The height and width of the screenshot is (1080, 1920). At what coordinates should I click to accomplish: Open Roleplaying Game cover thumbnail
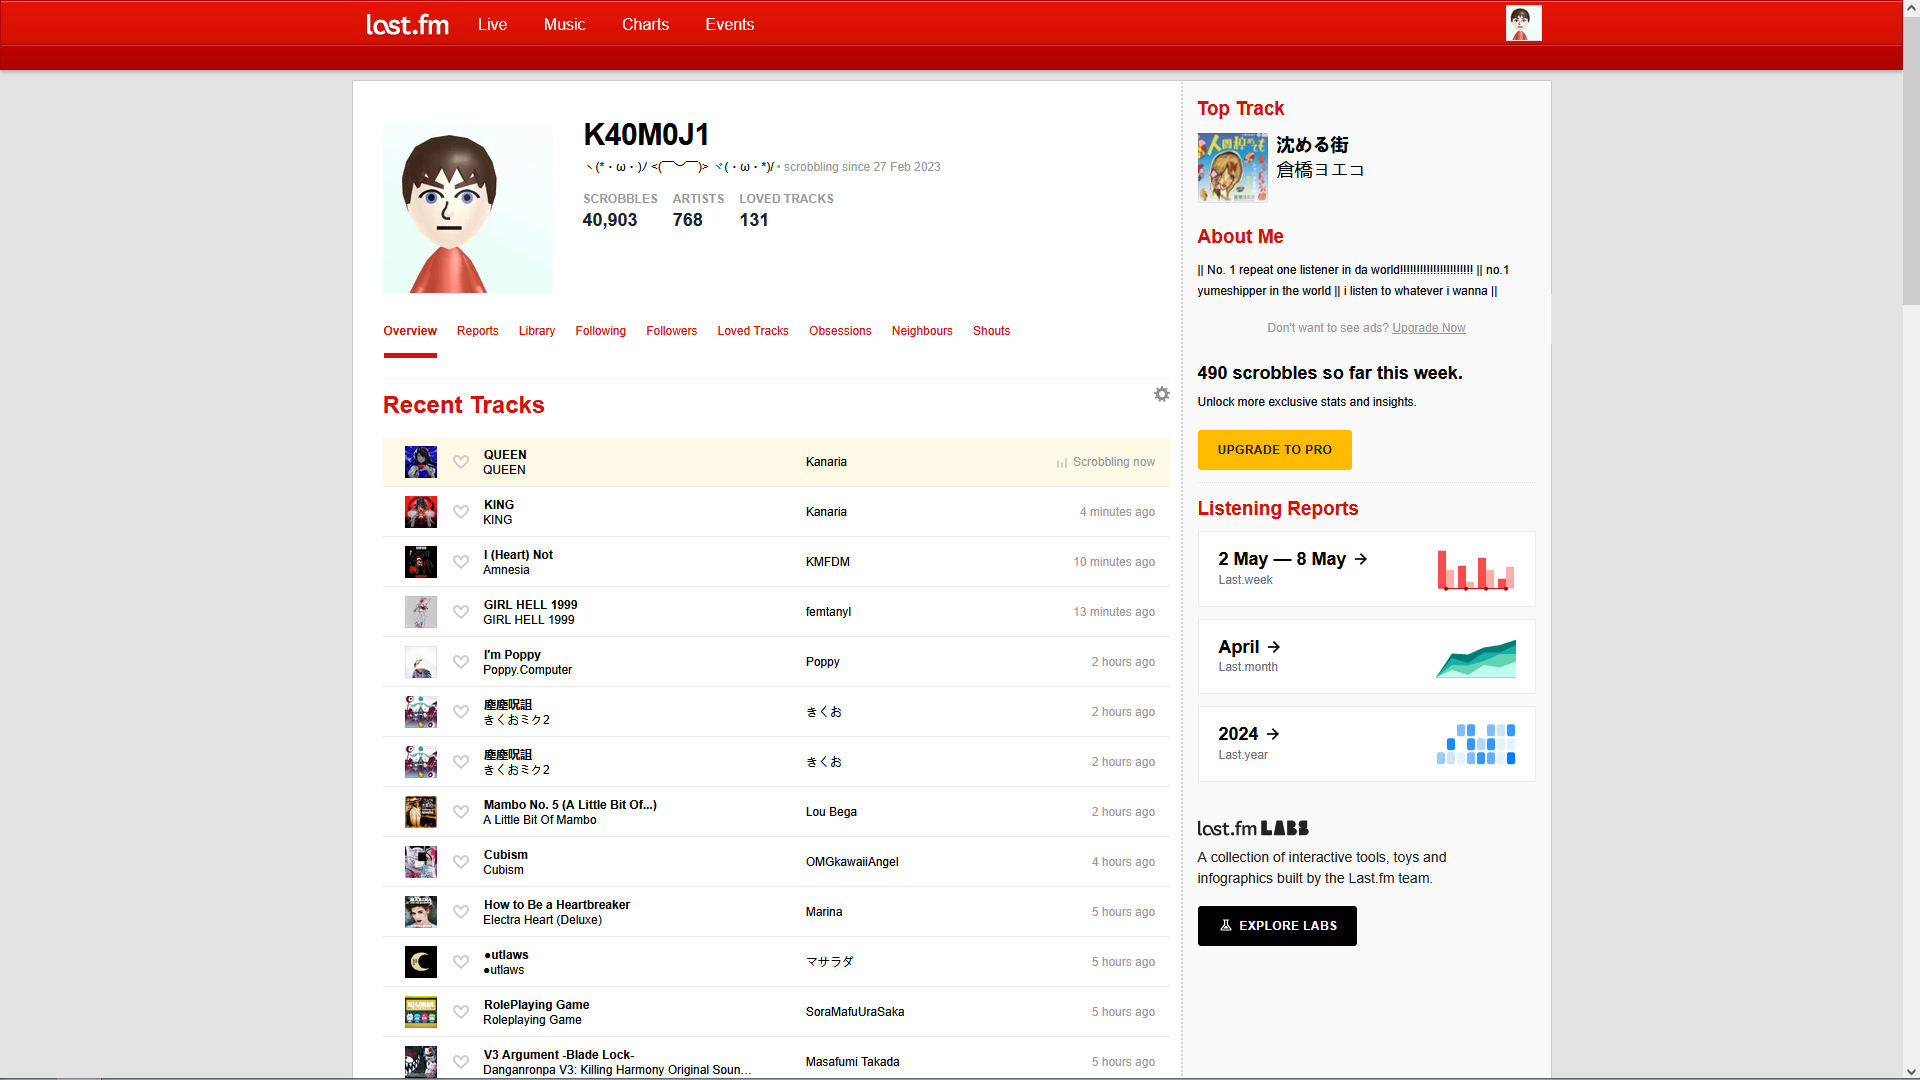[421, 1012]
